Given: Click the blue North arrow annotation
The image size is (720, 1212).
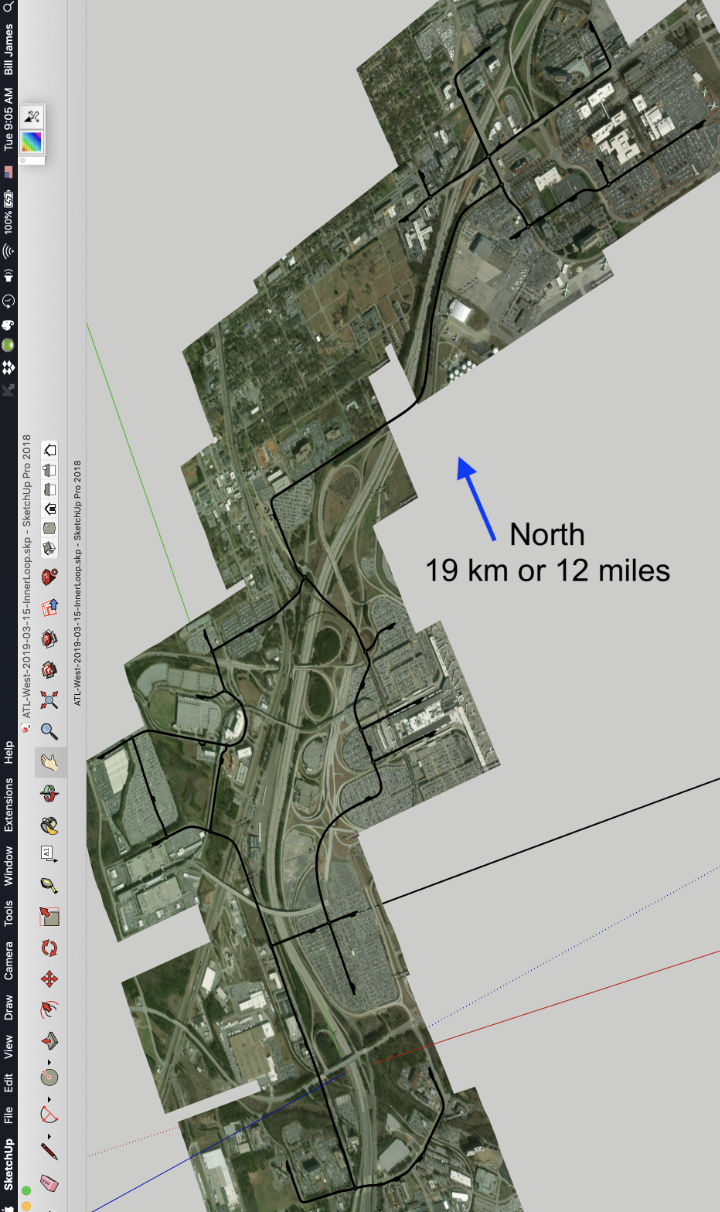Looking at the screenshot, I should [478, 497].
